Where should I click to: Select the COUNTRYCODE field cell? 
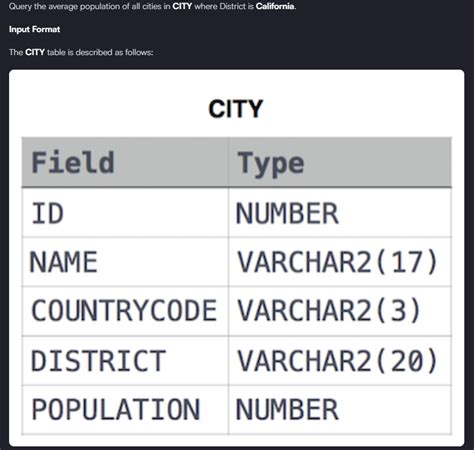coord(125,311)
